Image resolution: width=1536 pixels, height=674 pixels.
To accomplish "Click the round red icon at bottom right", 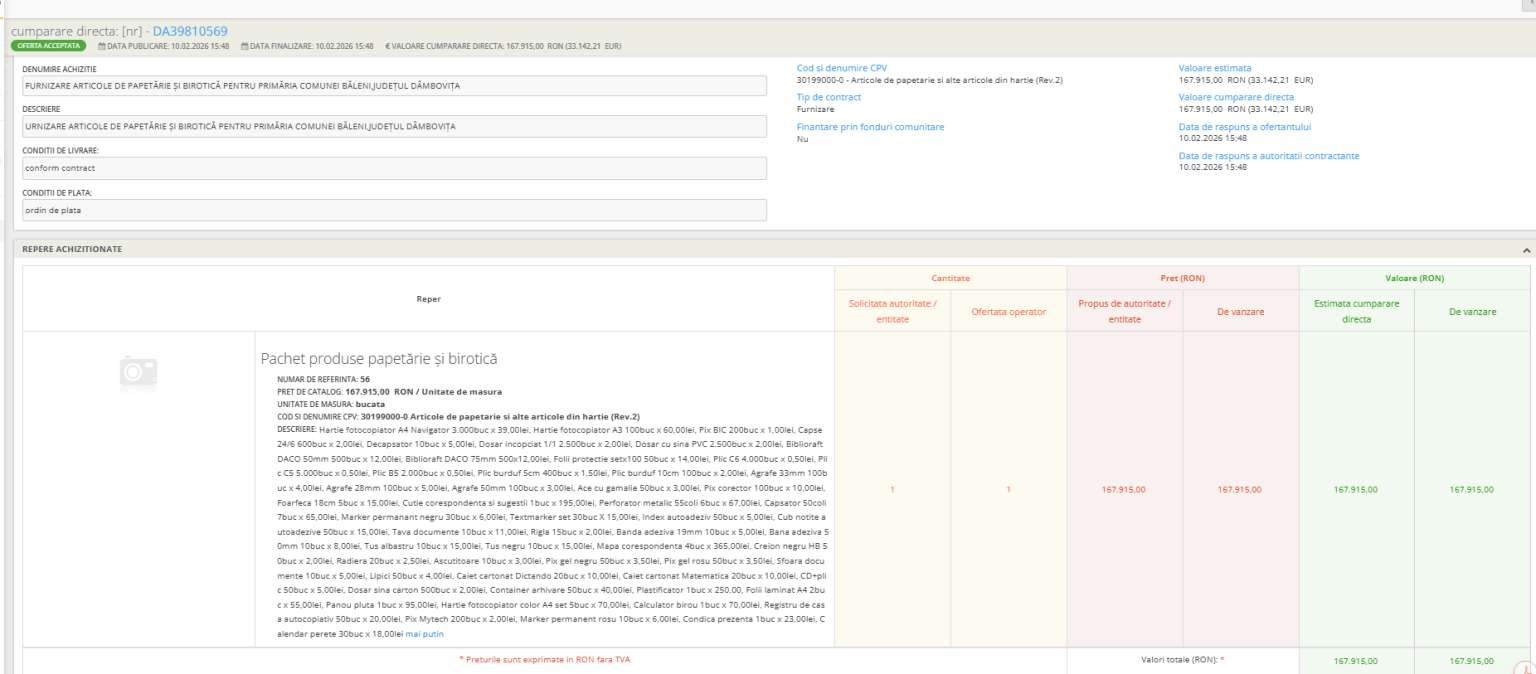I will [x=1525, y=667].
